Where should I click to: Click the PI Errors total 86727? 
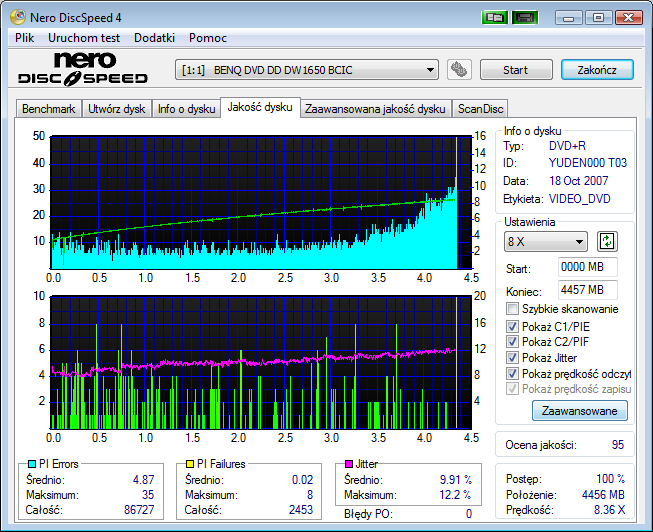139,510
